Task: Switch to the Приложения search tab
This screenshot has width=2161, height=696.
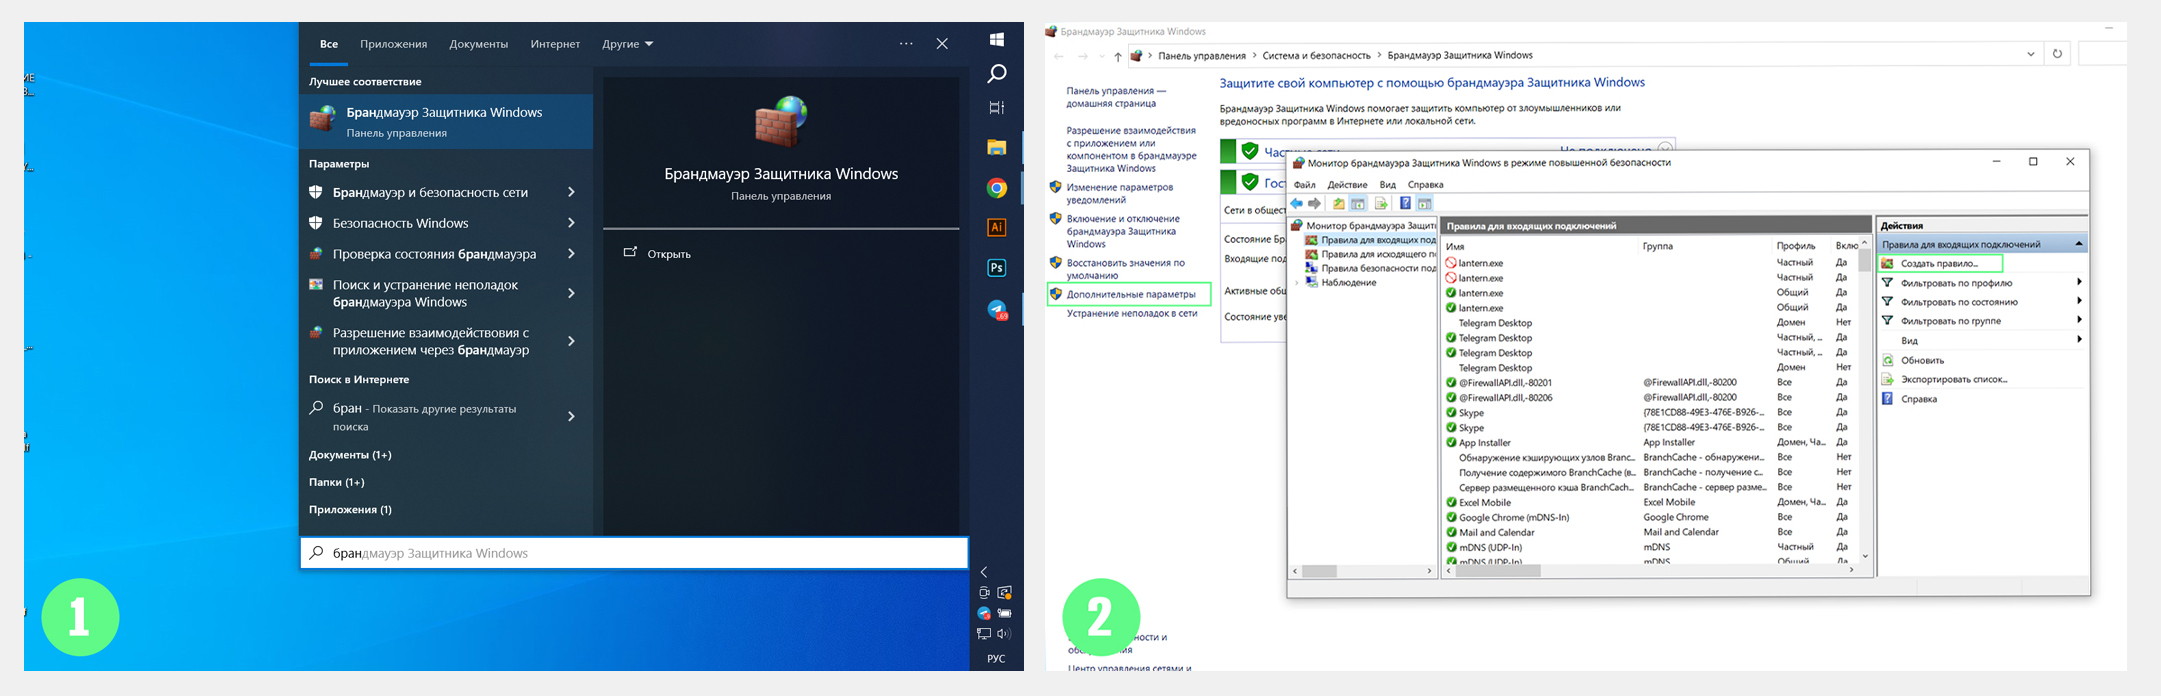Action: [x=394, y=44]
